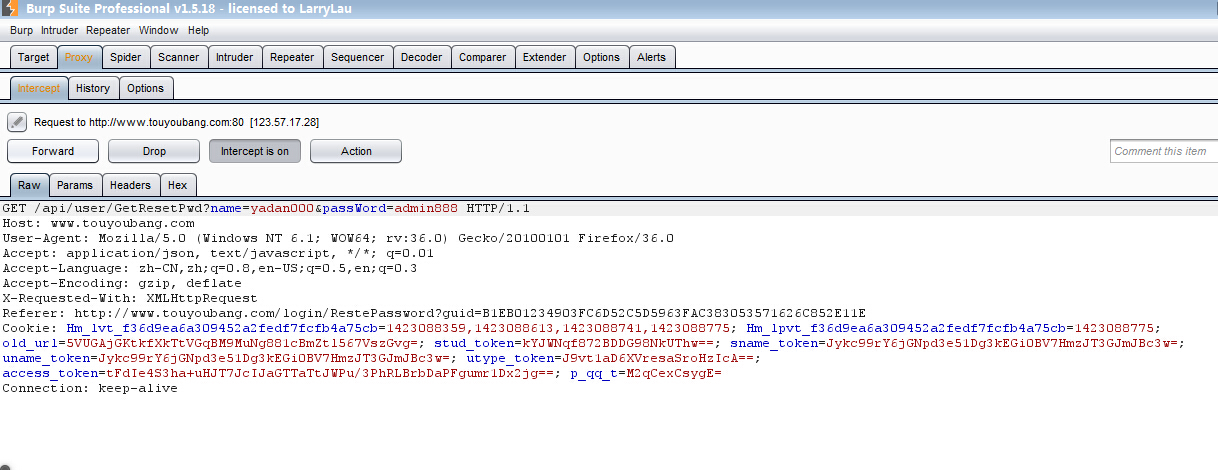
Task: Open the proxy History sub-tab
Action: click(93, 88)
